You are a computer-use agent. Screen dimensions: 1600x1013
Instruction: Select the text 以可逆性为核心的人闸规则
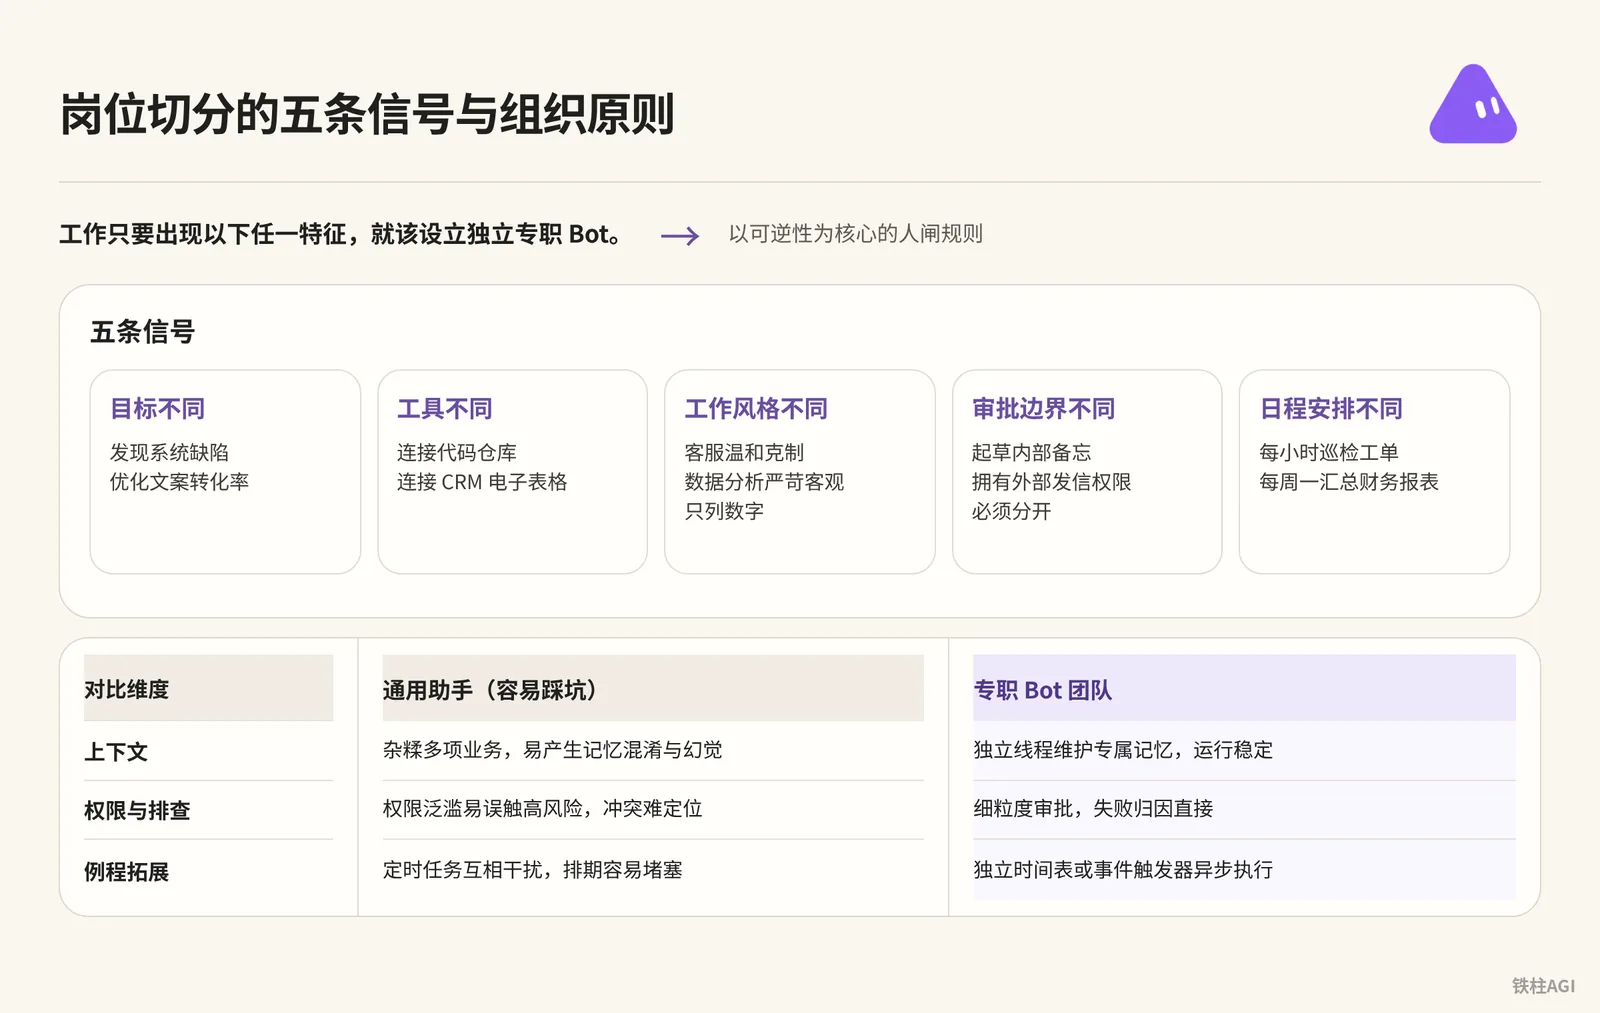(856, 234)
